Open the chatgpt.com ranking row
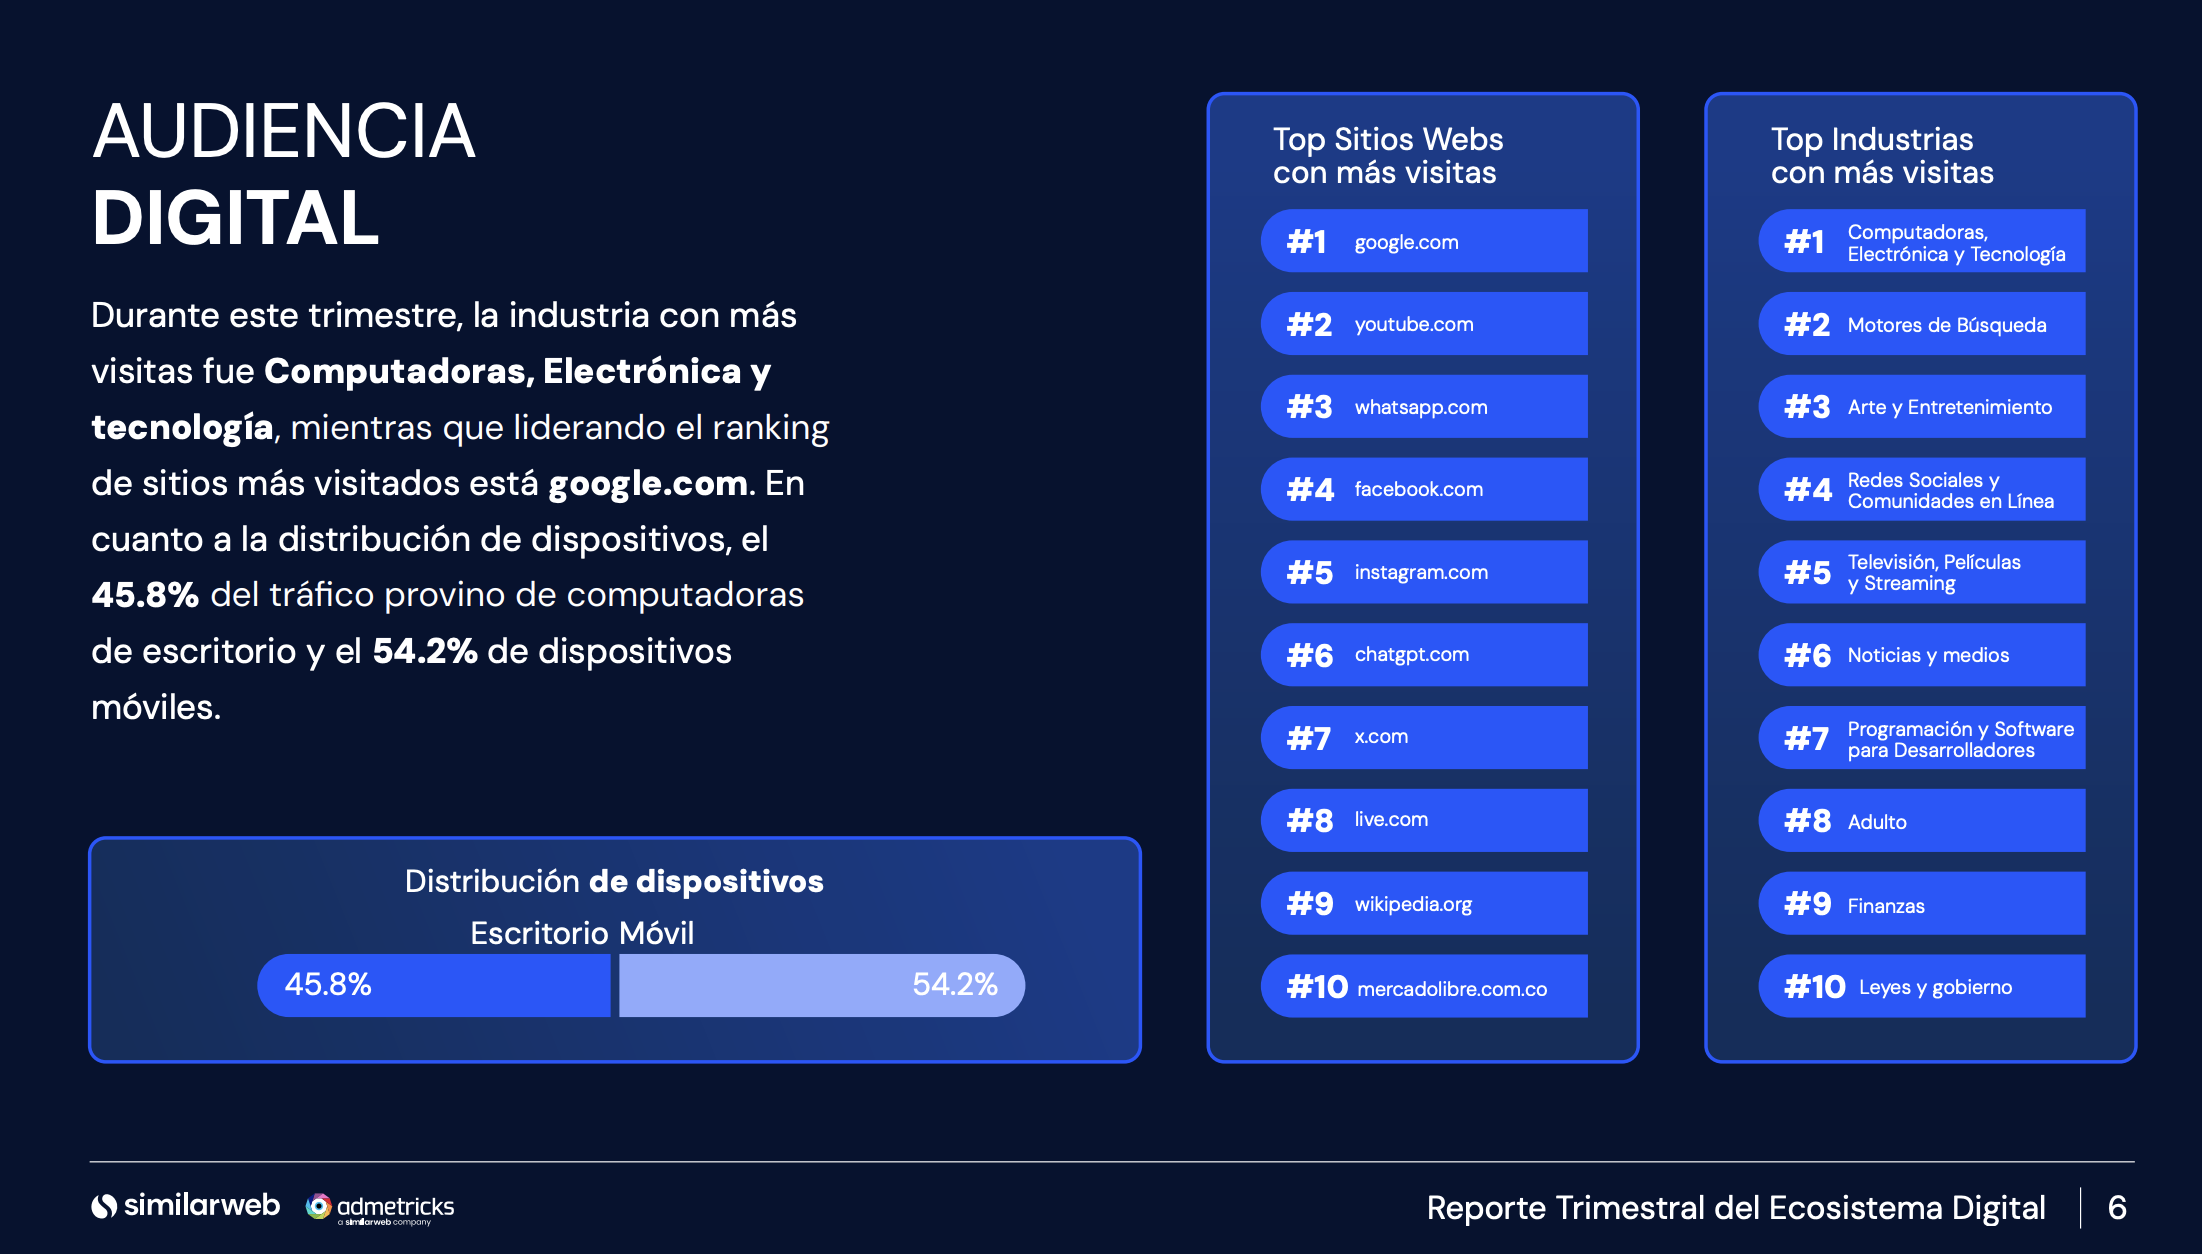 coord(1423,655)
